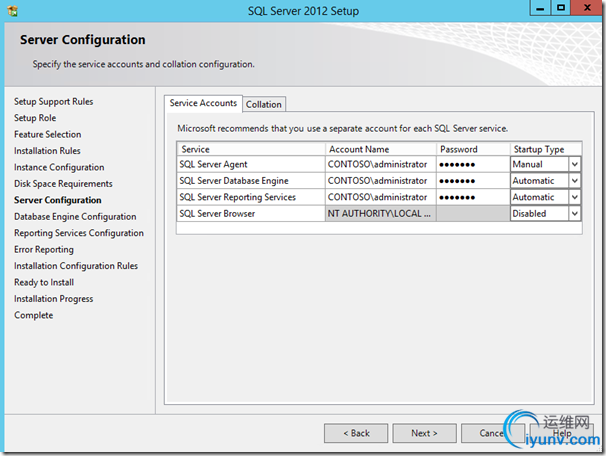Minimize the SQL Server Setup window
Screen dimensions: 606x456
(x=540, y=8)
